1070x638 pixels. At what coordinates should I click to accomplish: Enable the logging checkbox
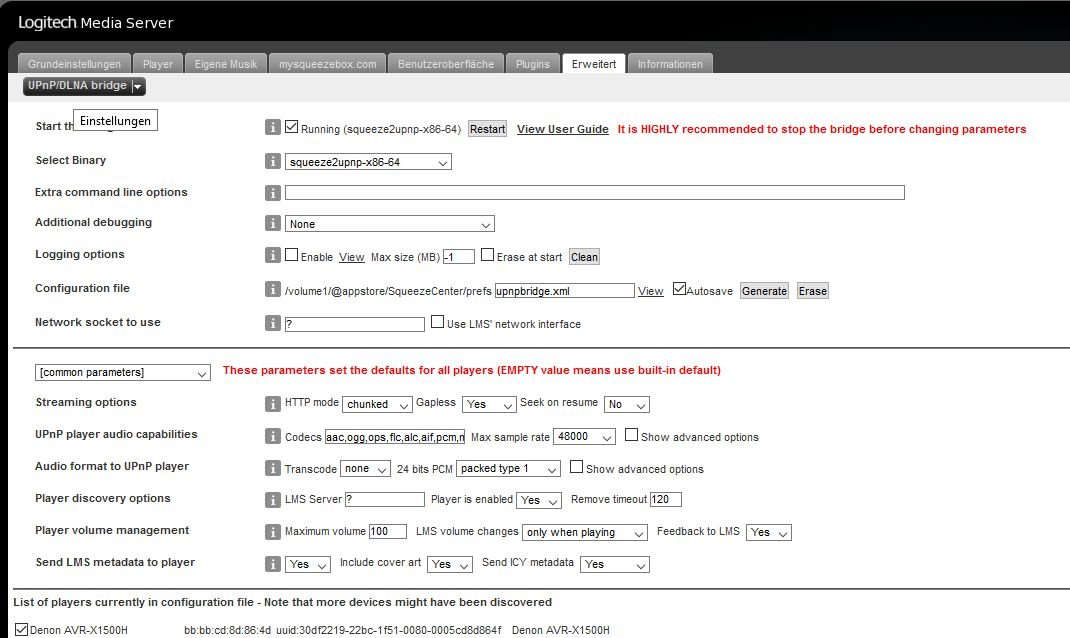(292, 256)
